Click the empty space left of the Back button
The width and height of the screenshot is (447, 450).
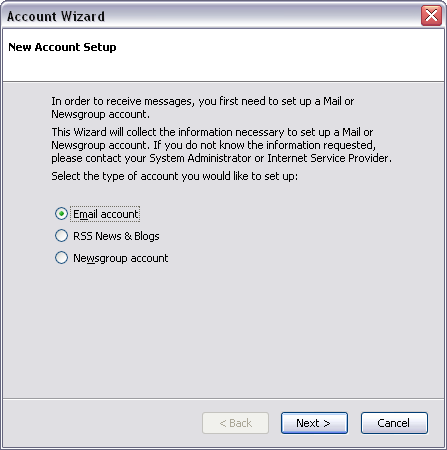100,423
